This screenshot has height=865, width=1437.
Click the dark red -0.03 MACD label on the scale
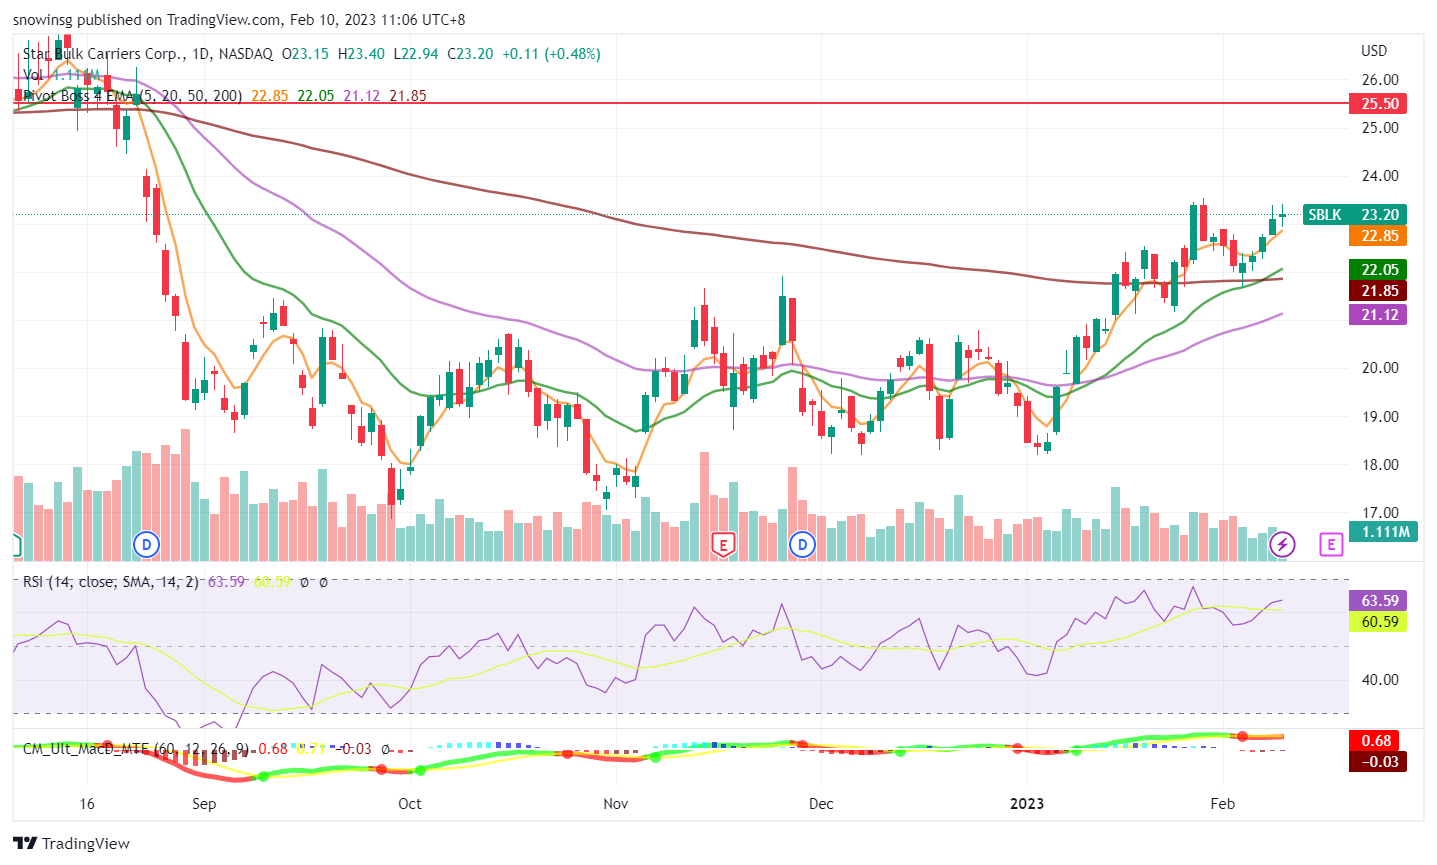tap(1378, 762)
